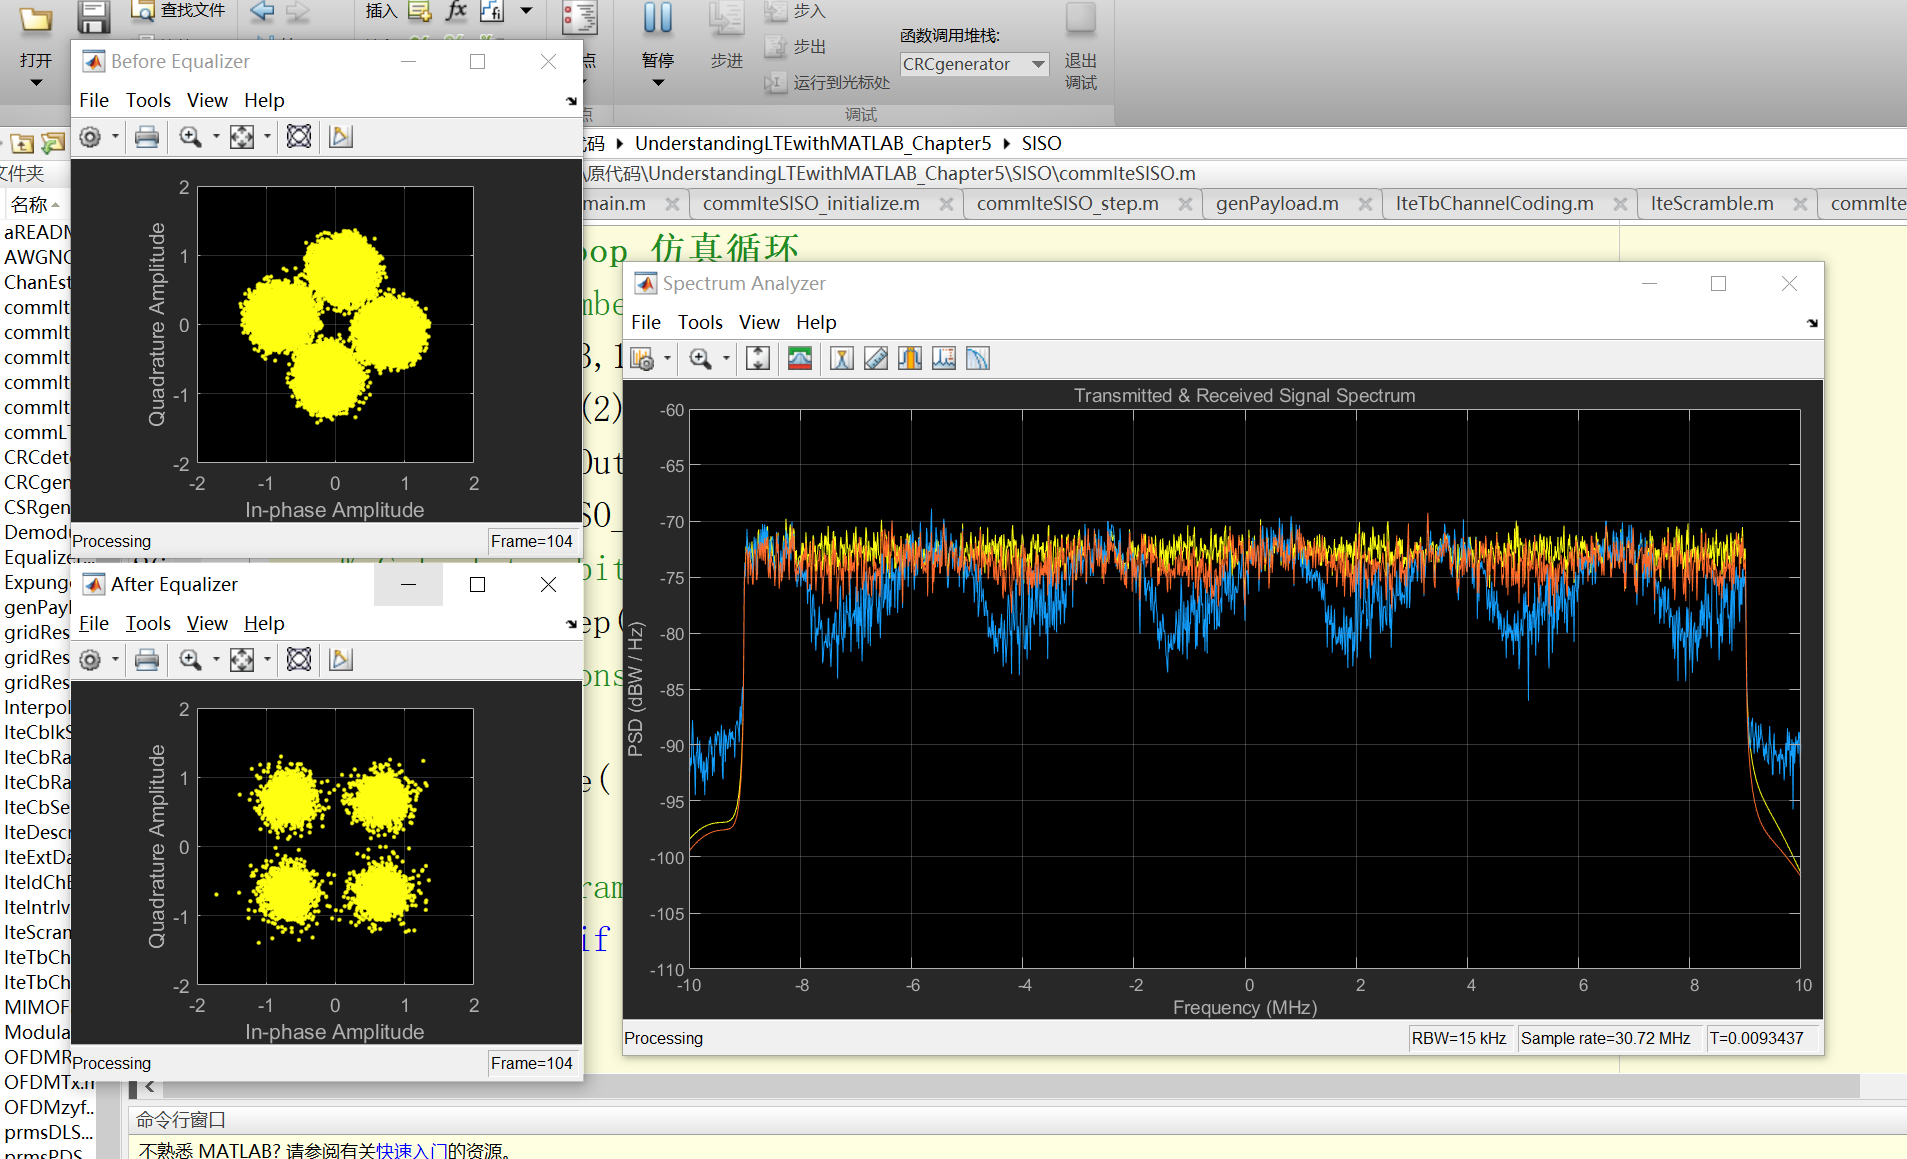This screenshot has height=1159, width=1907.
Task: Open configuration gear in Before Equalizer
Action: [90, 137]
